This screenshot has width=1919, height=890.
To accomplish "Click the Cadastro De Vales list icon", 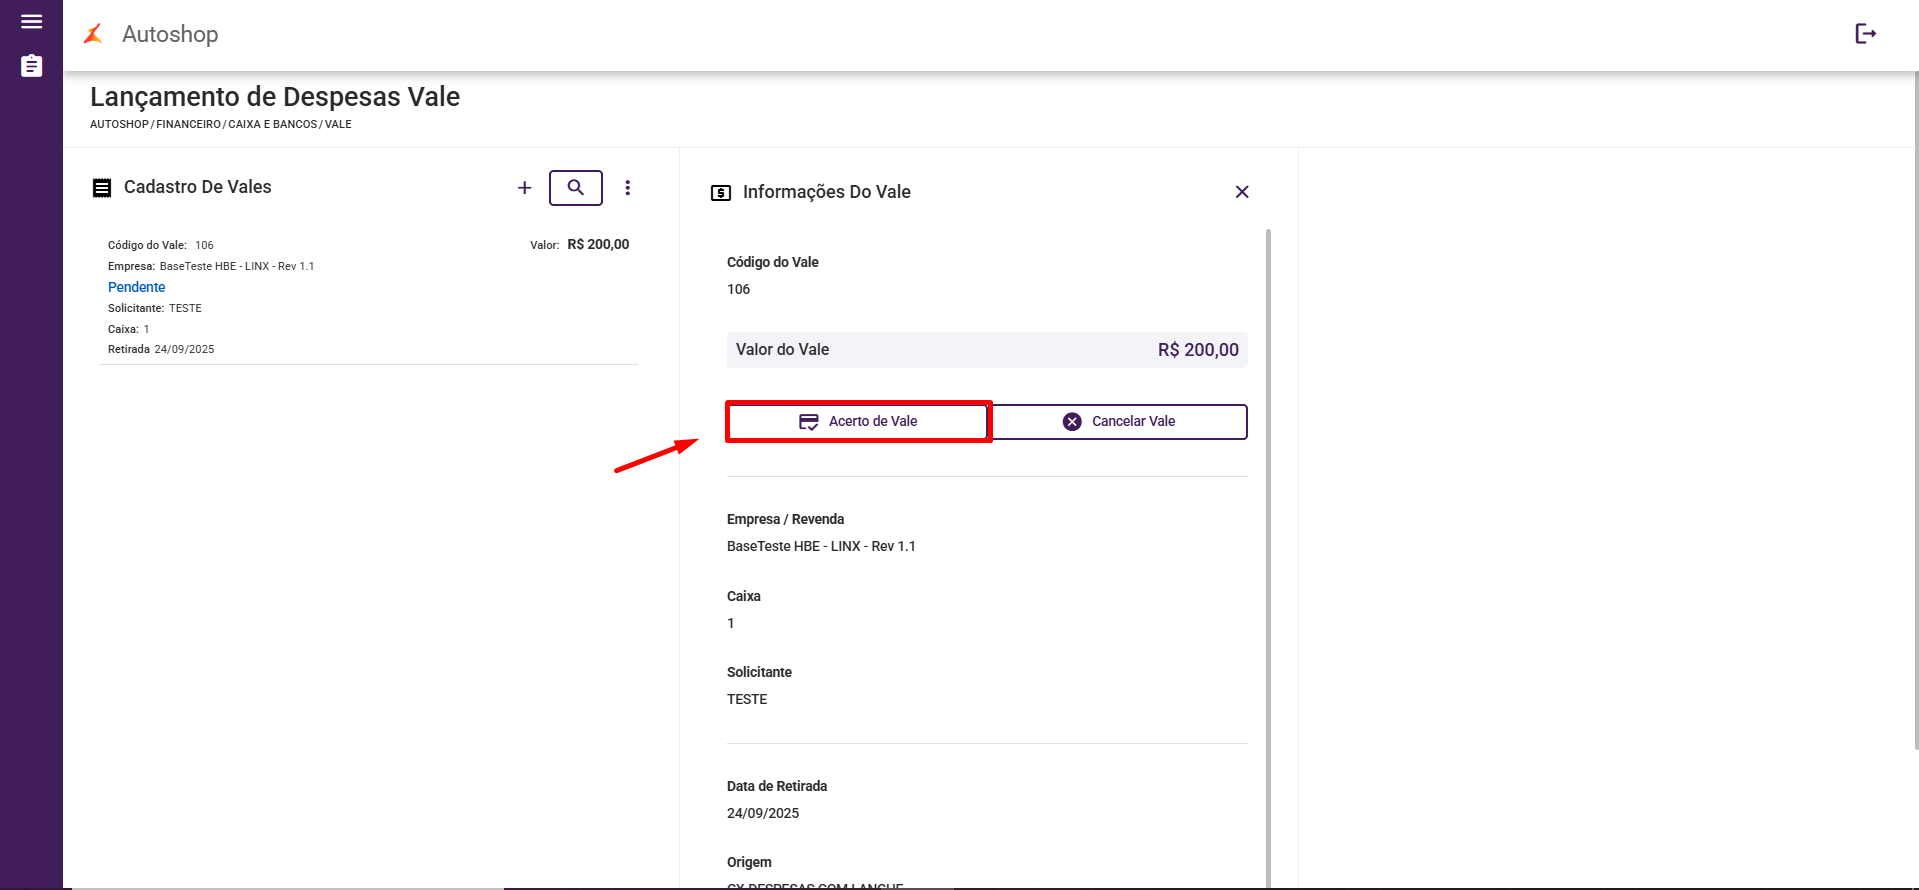I will 102,188.
